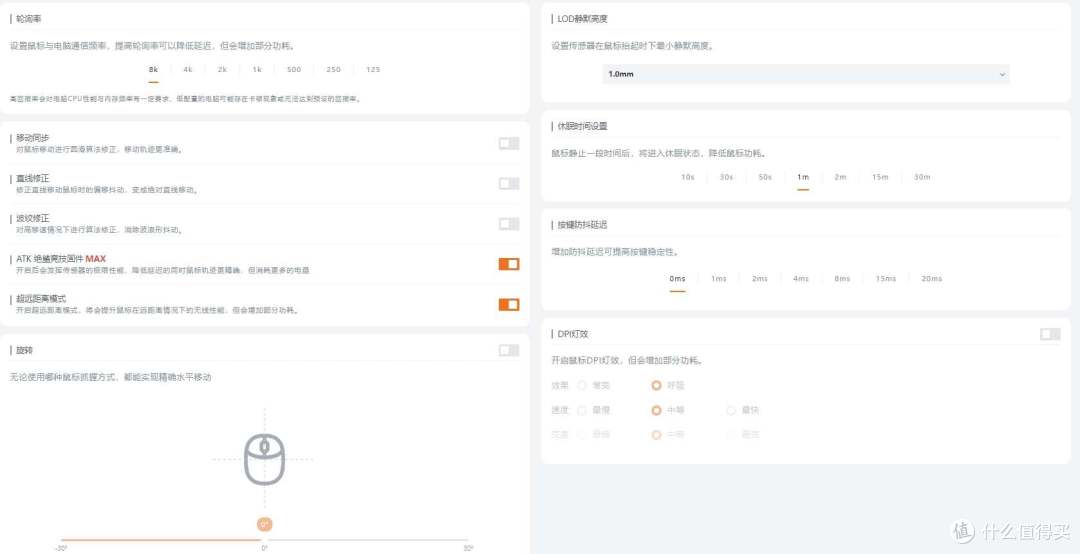The height and width of the screenshot is (554, 1080).
Task: Click the mouse illustration in the rotation panel
Action: (x=264, y=459)
